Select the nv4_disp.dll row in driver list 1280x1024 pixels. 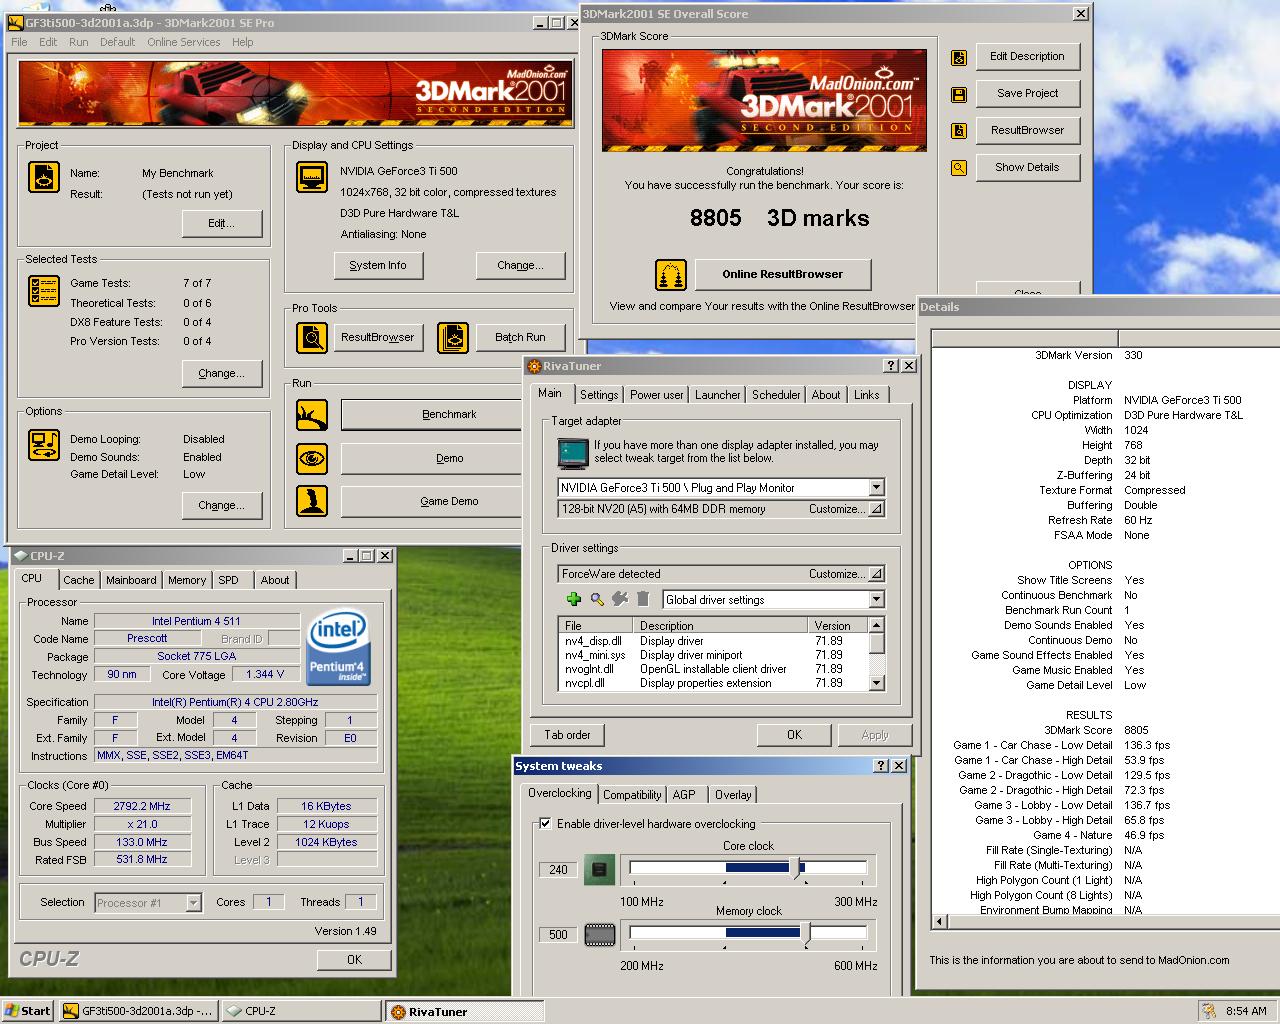tap(713, 641)
